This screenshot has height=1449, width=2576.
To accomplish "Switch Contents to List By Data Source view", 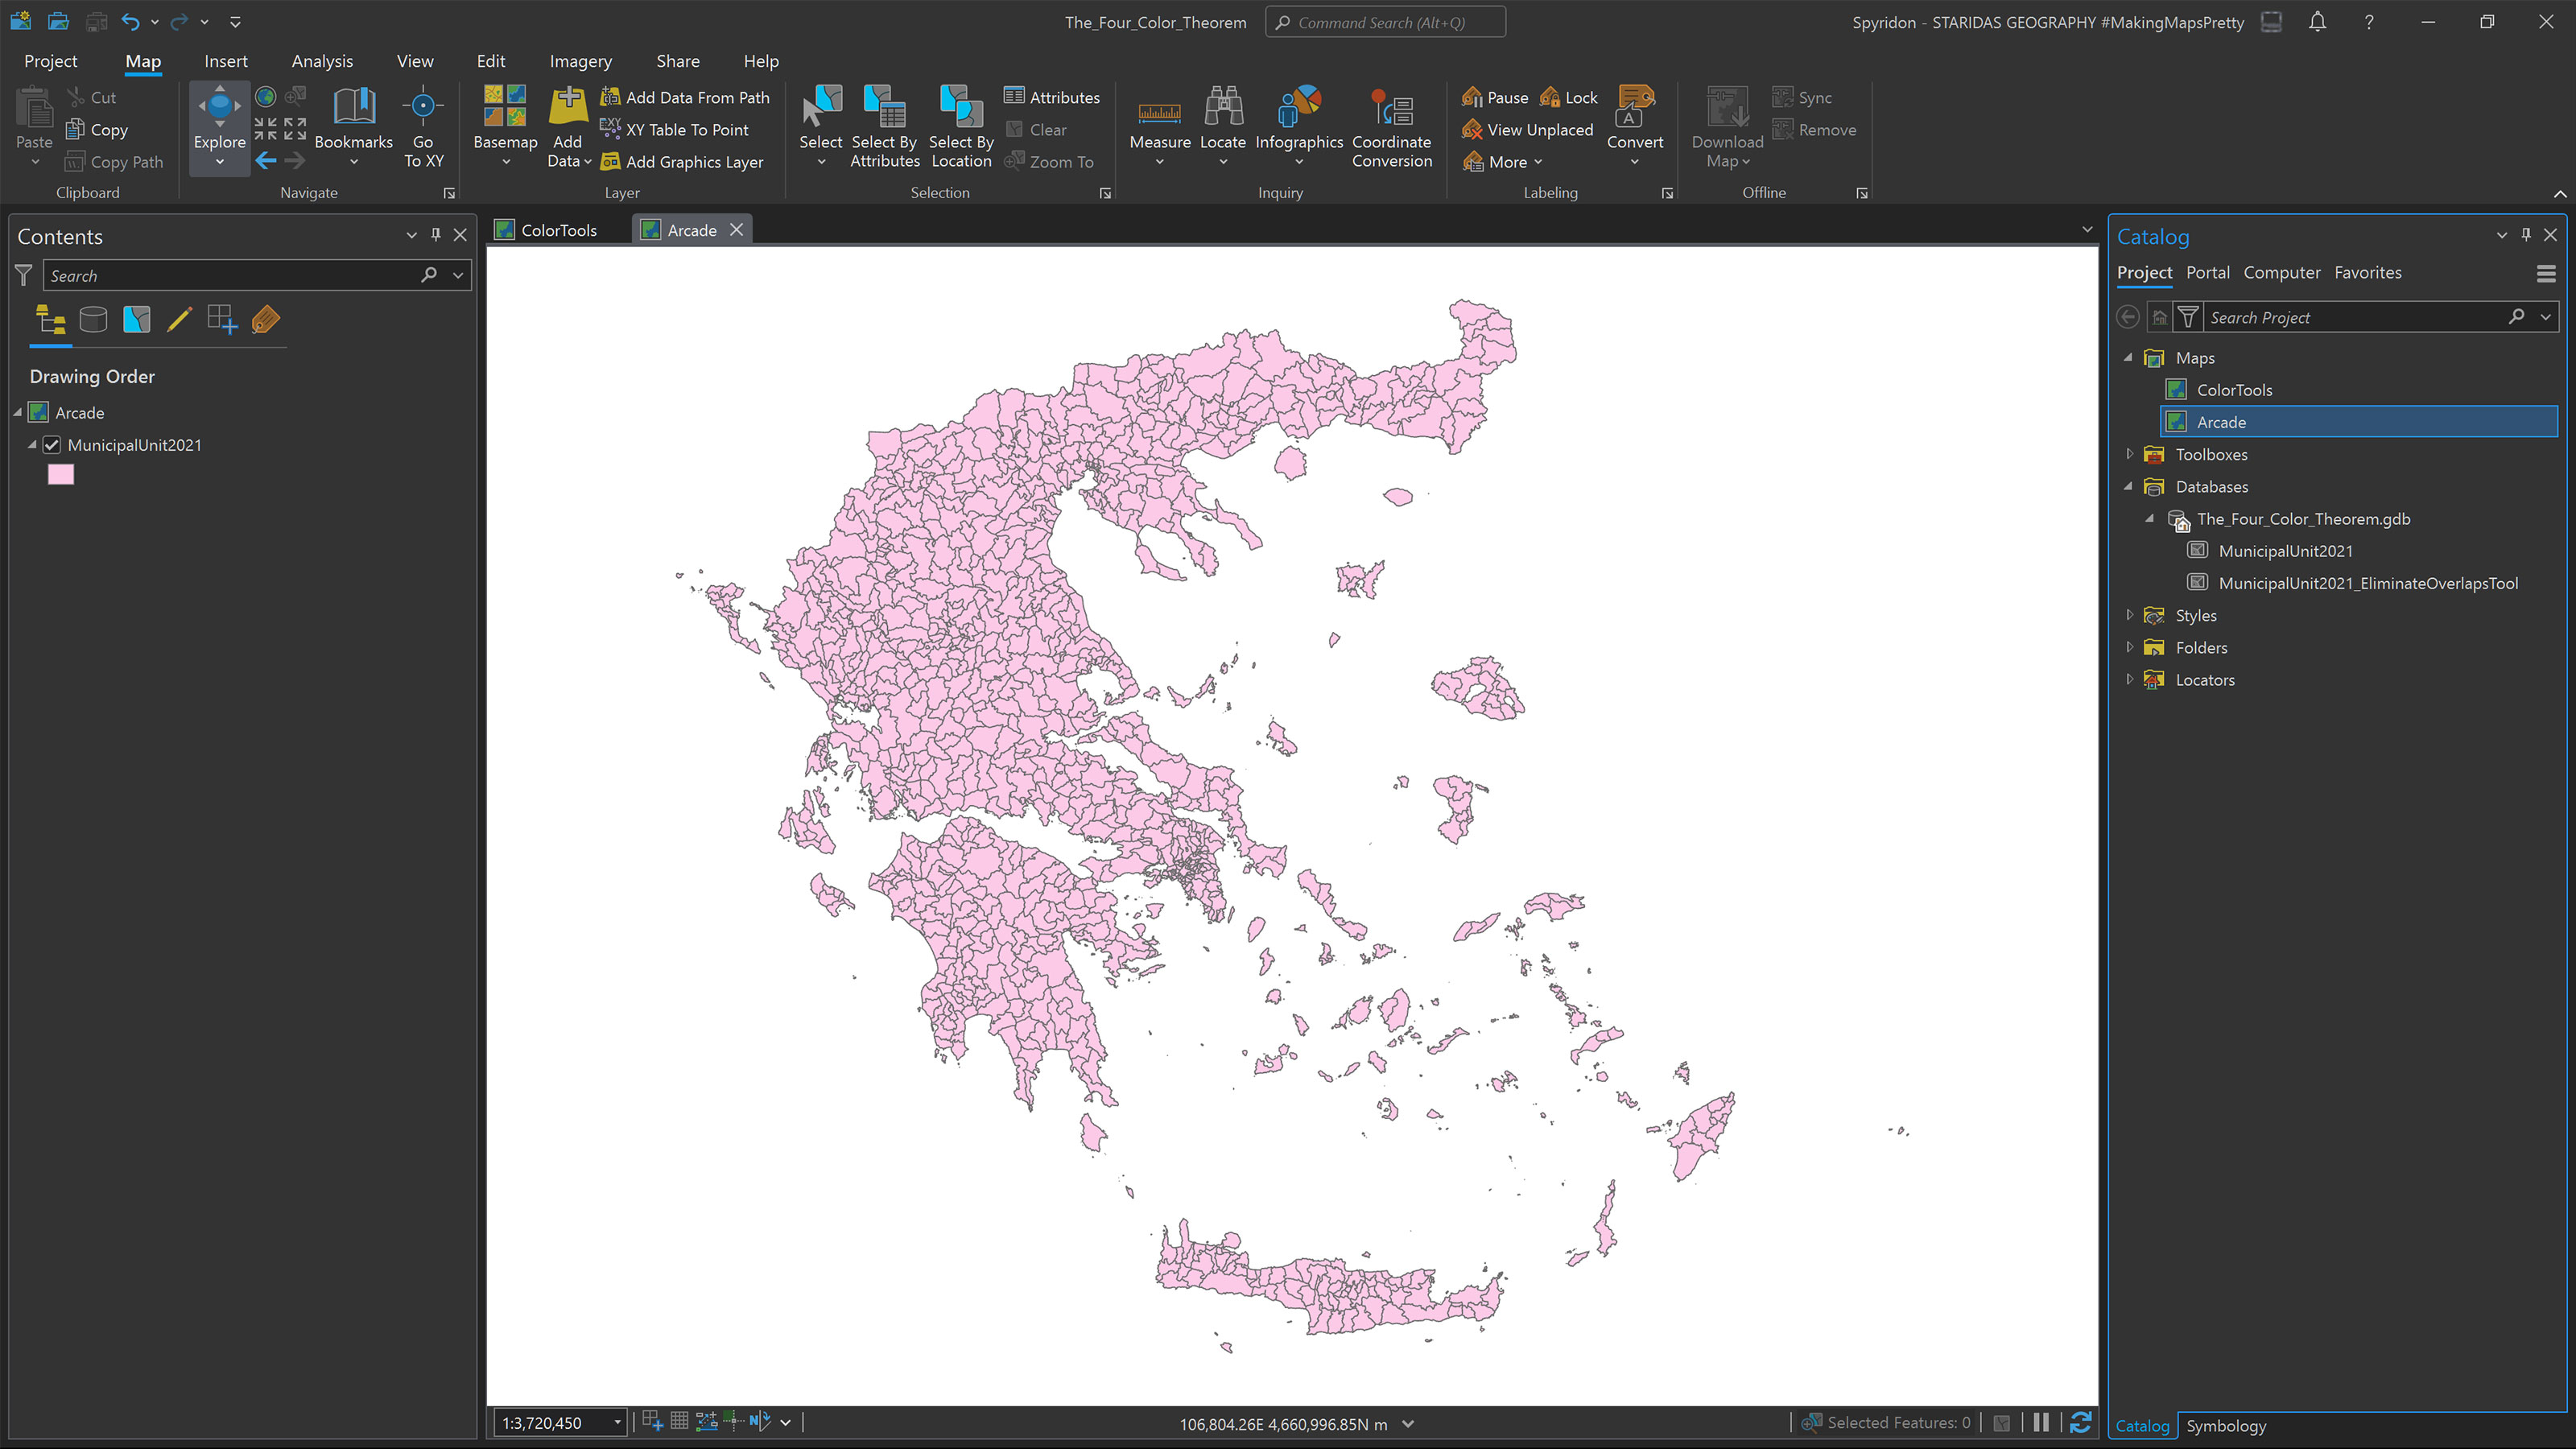I will click(x=93, y=319).
